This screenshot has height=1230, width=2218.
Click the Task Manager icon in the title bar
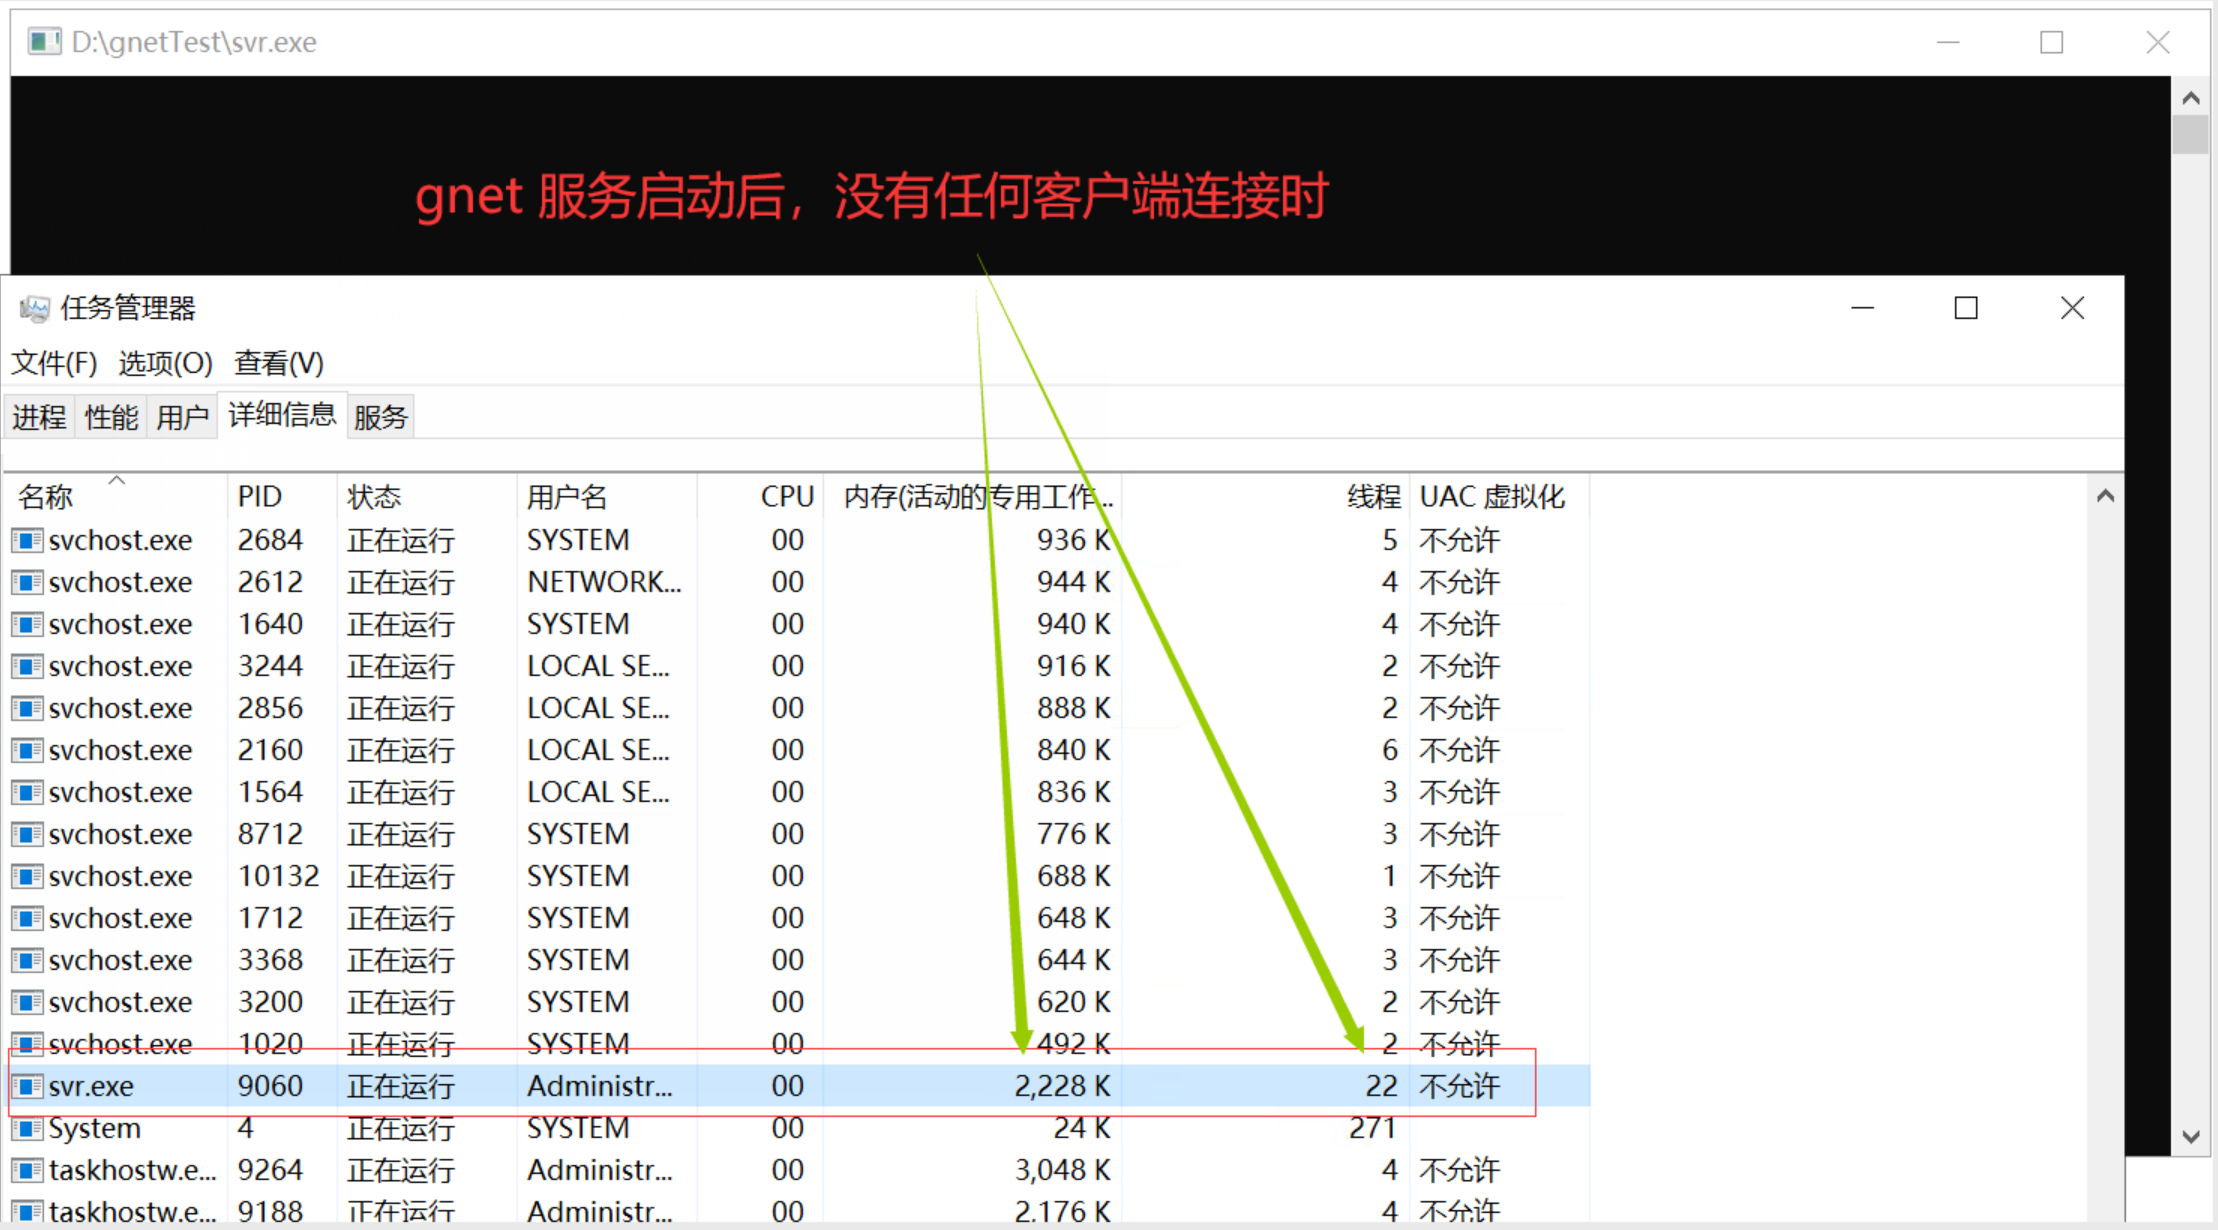point(35,308)
